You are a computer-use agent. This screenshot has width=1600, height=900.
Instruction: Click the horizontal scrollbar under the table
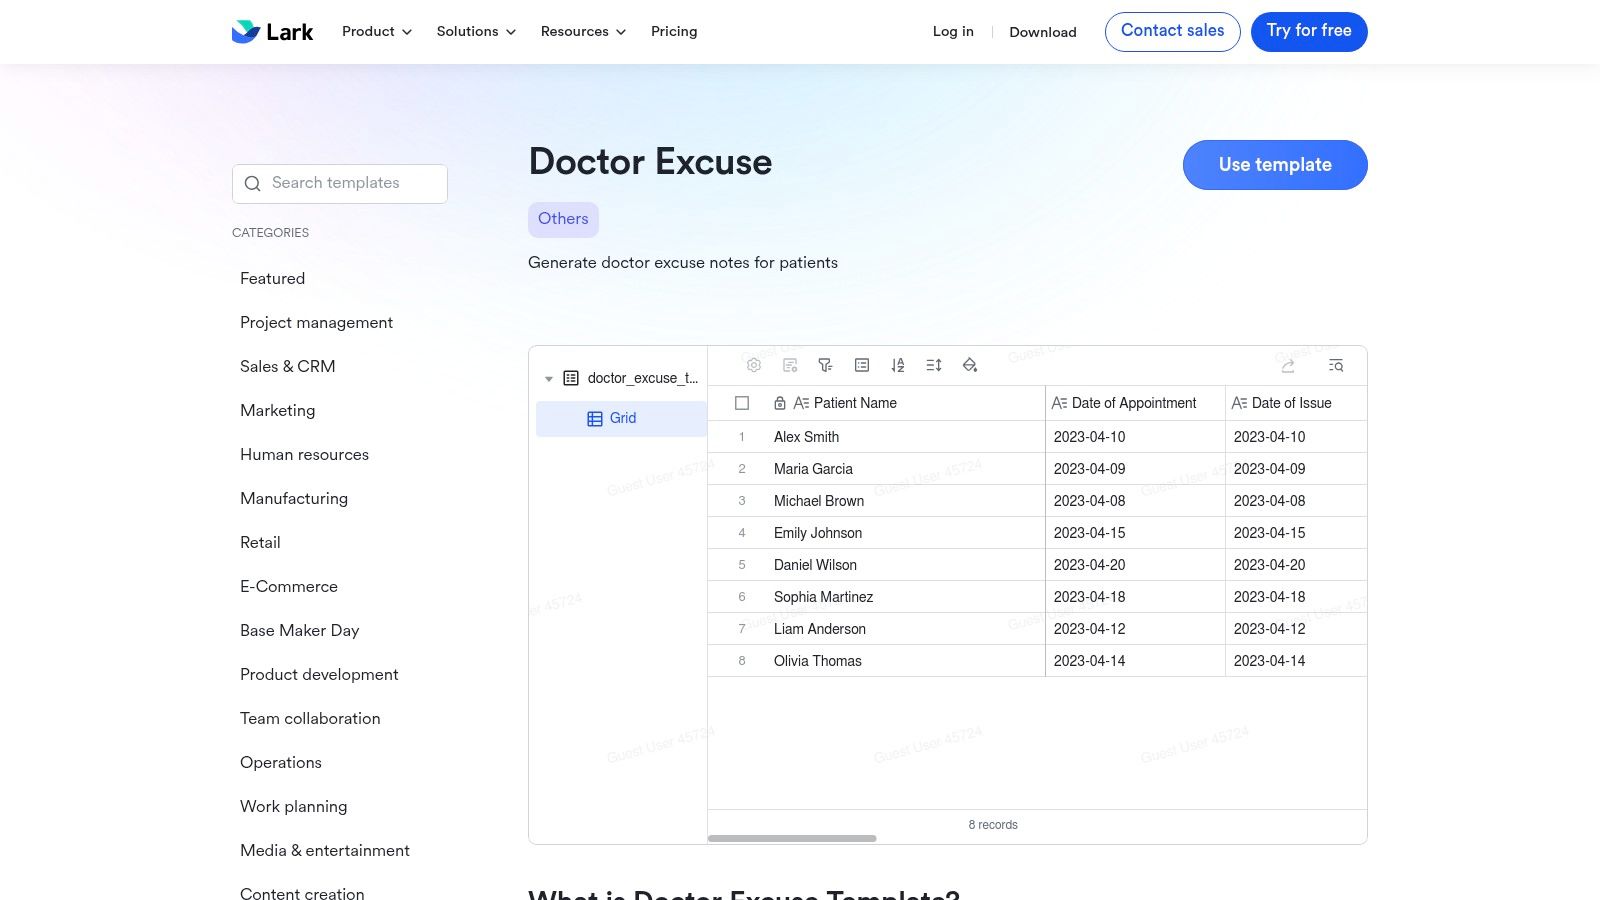pyautogui.click(x=792, y=838)
